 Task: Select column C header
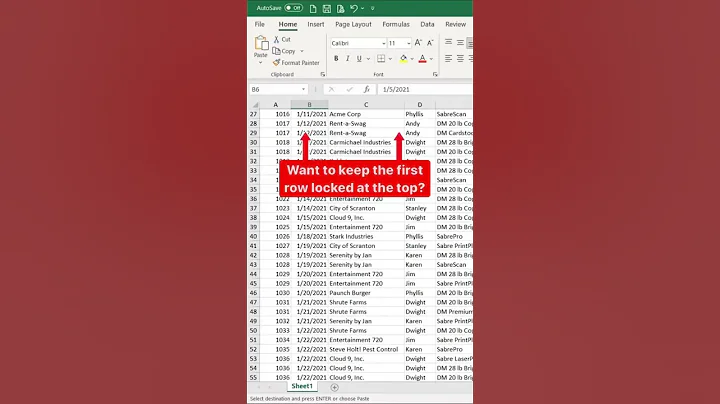pos(366,105)
